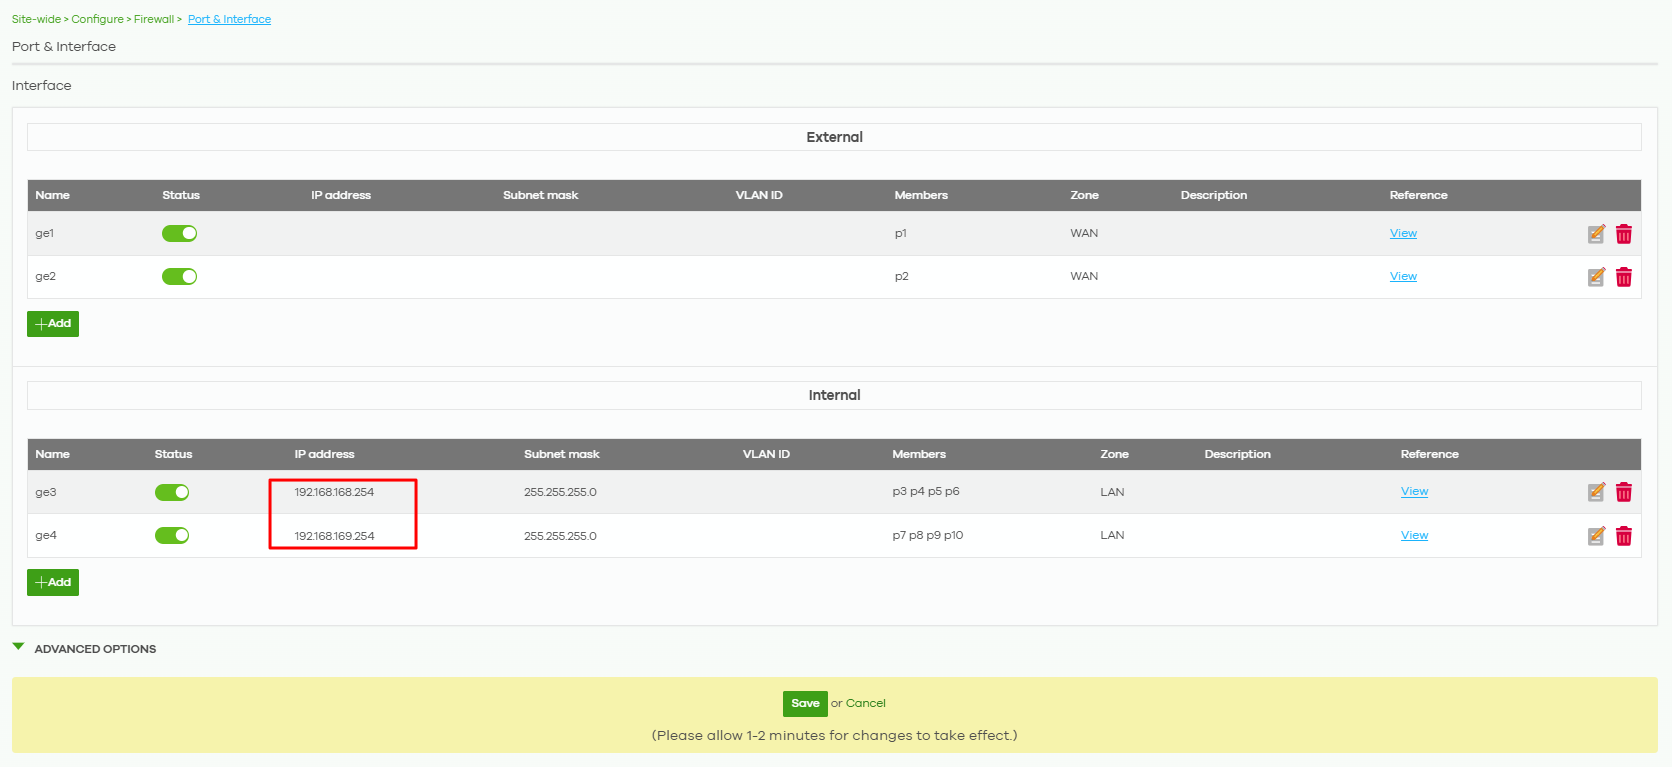Viewport: 1672px width, 767px height.
Task: Click the ge1 name cell
Action: [45, 233]
